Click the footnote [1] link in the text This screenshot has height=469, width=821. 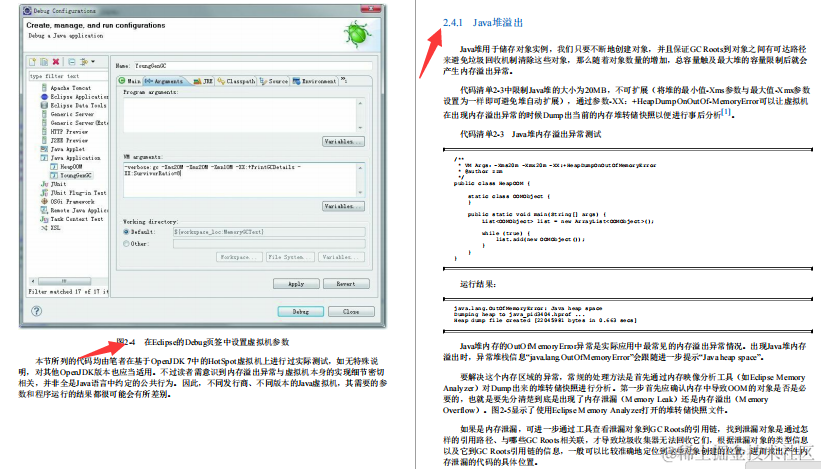726,111
